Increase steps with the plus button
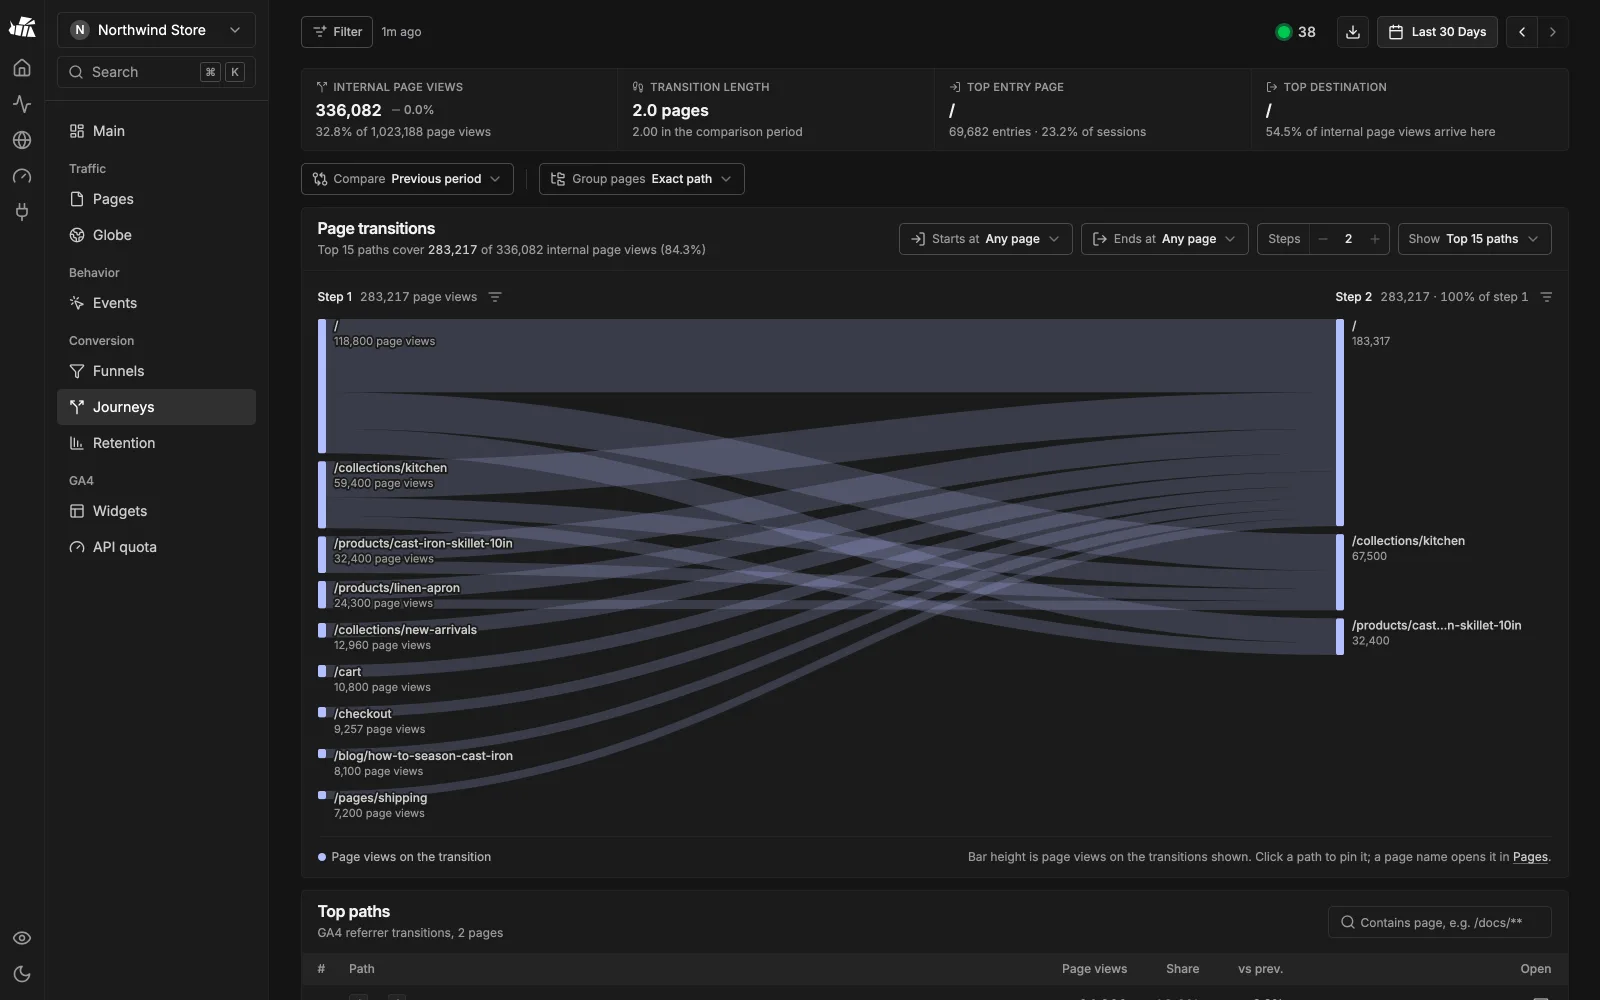Screen dimensions: 1600x1000 click(x=1375, y=239)
